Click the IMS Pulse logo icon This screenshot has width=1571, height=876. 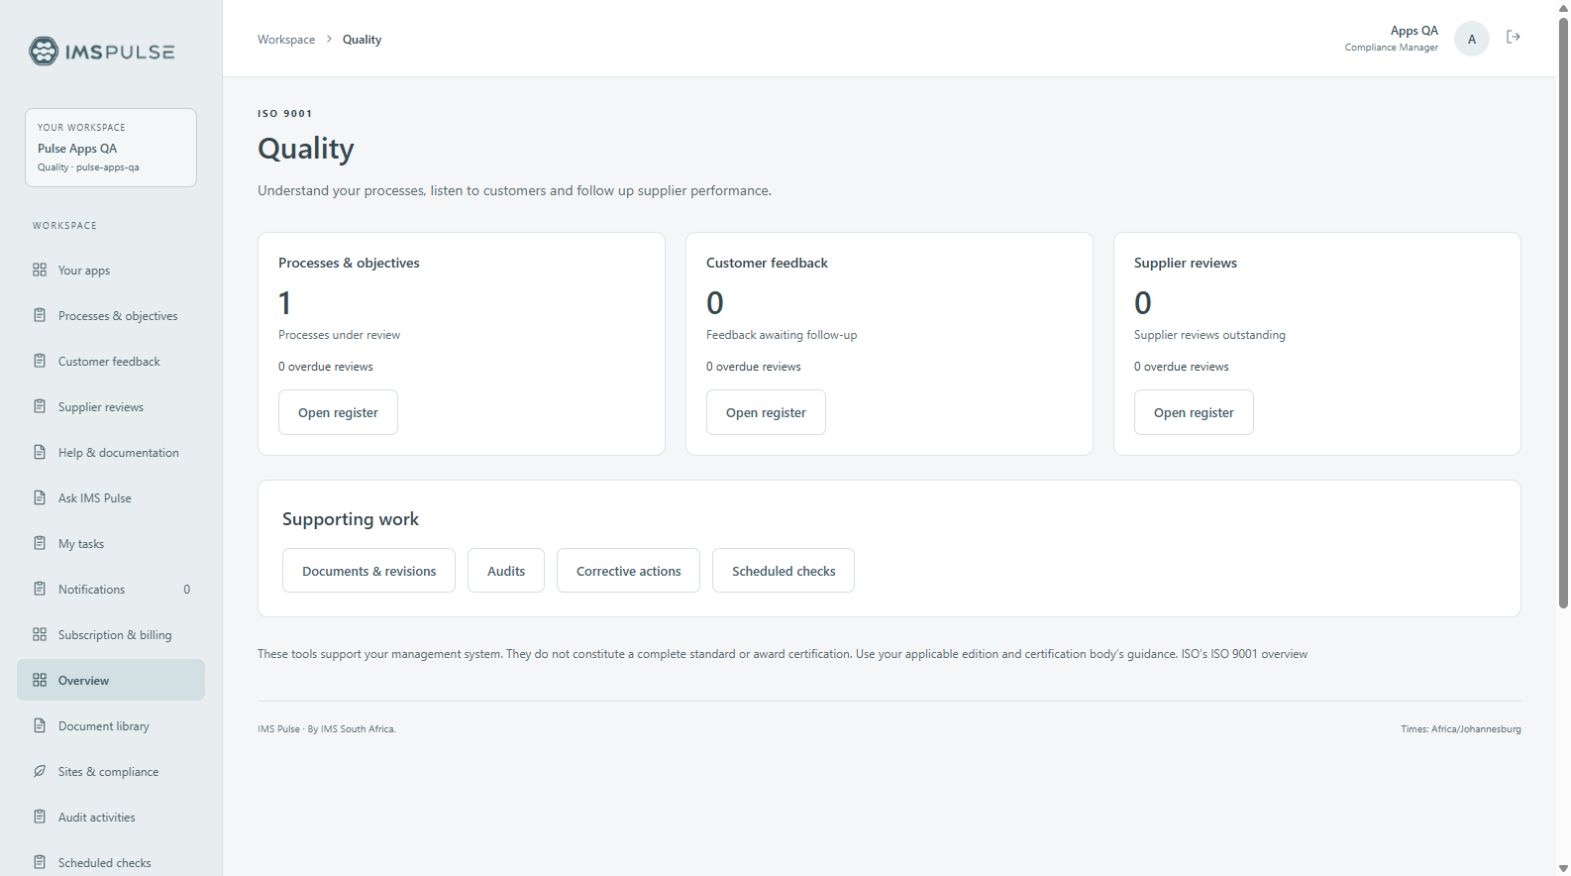point(43,51)
